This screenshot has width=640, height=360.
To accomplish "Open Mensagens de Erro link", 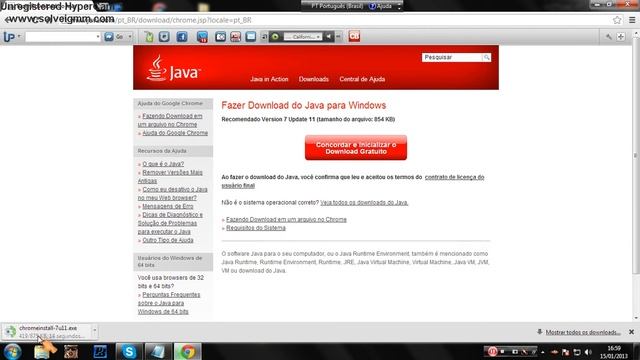I will (x=168, y=207).
